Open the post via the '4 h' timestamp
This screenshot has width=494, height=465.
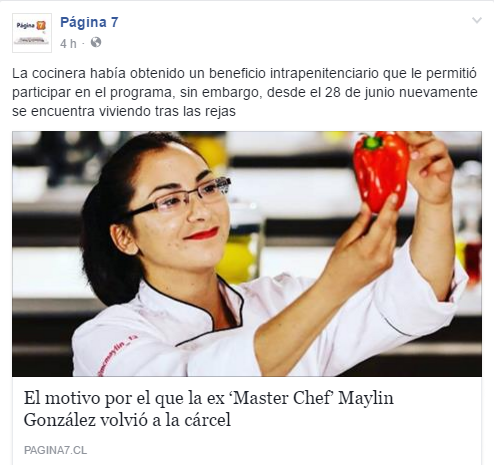(68, 43)
